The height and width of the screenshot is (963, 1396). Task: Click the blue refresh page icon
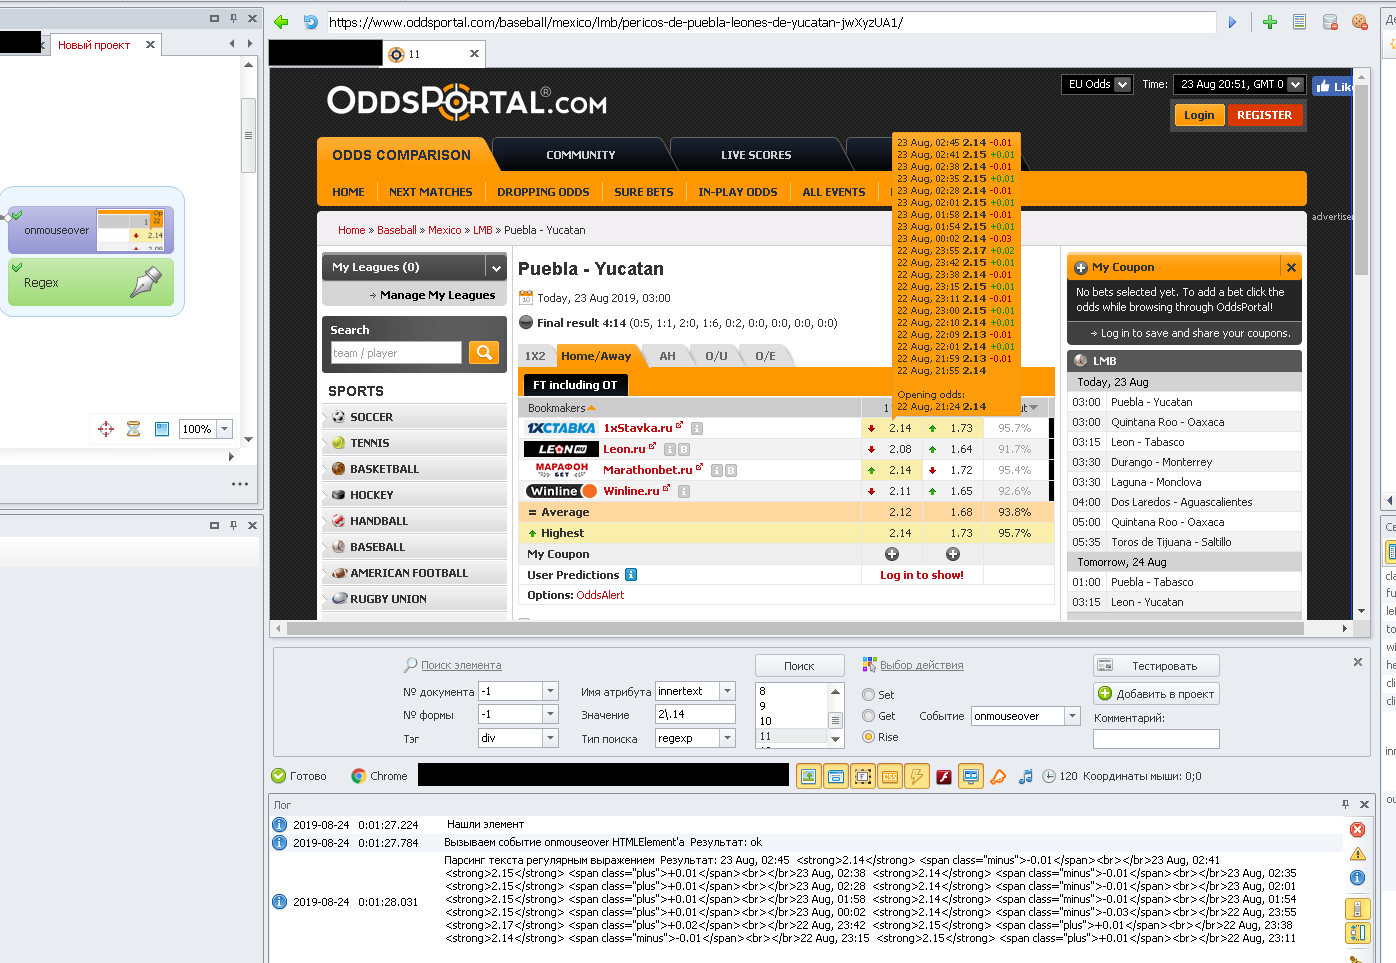[x=310, y=22]
